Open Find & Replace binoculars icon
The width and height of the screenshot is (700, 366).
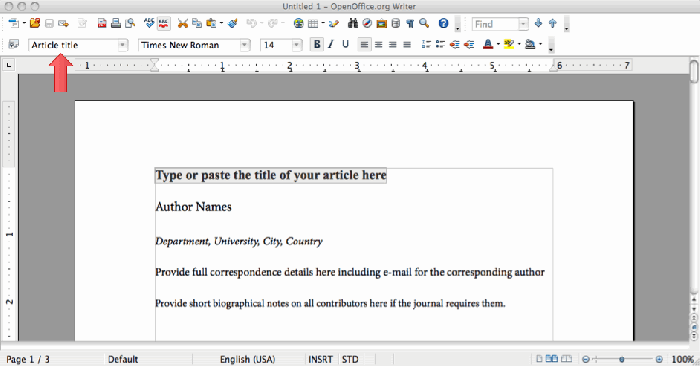353,23
